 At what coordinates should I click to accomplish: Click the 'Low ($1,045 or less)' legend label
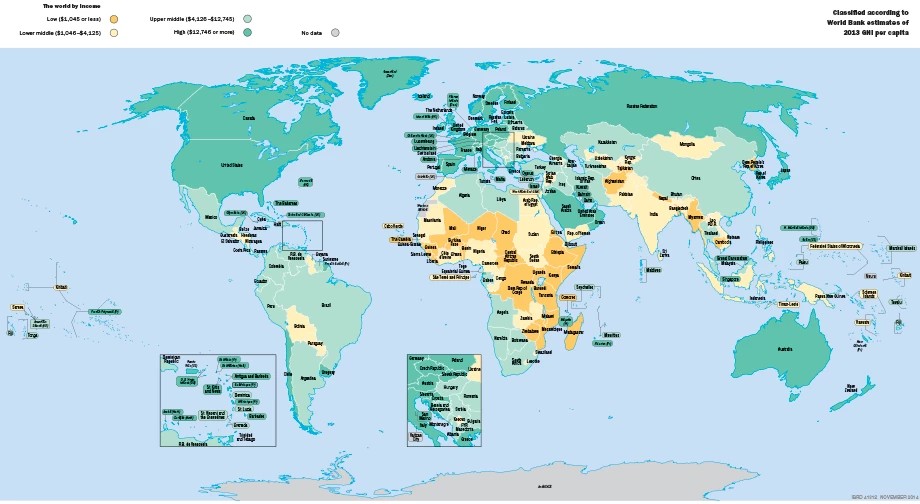(74, 19)
